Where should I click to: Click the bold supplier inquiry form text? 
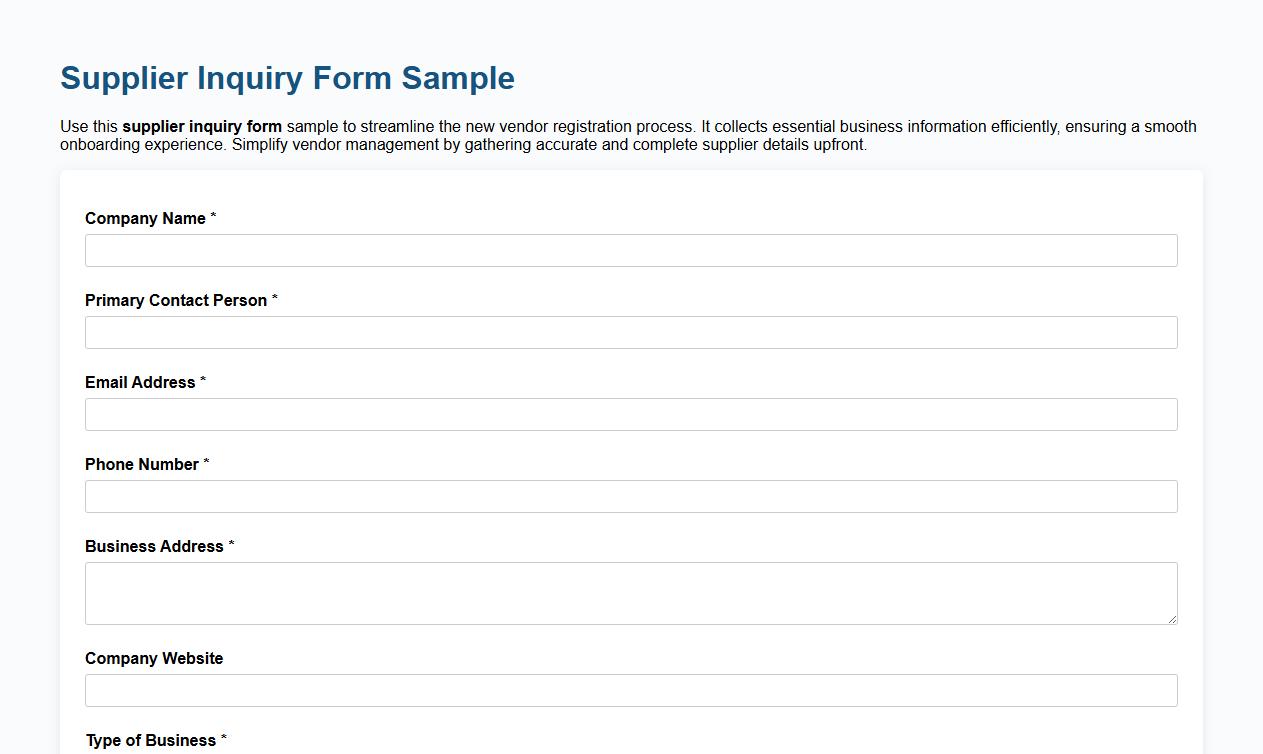pos(202,127)
